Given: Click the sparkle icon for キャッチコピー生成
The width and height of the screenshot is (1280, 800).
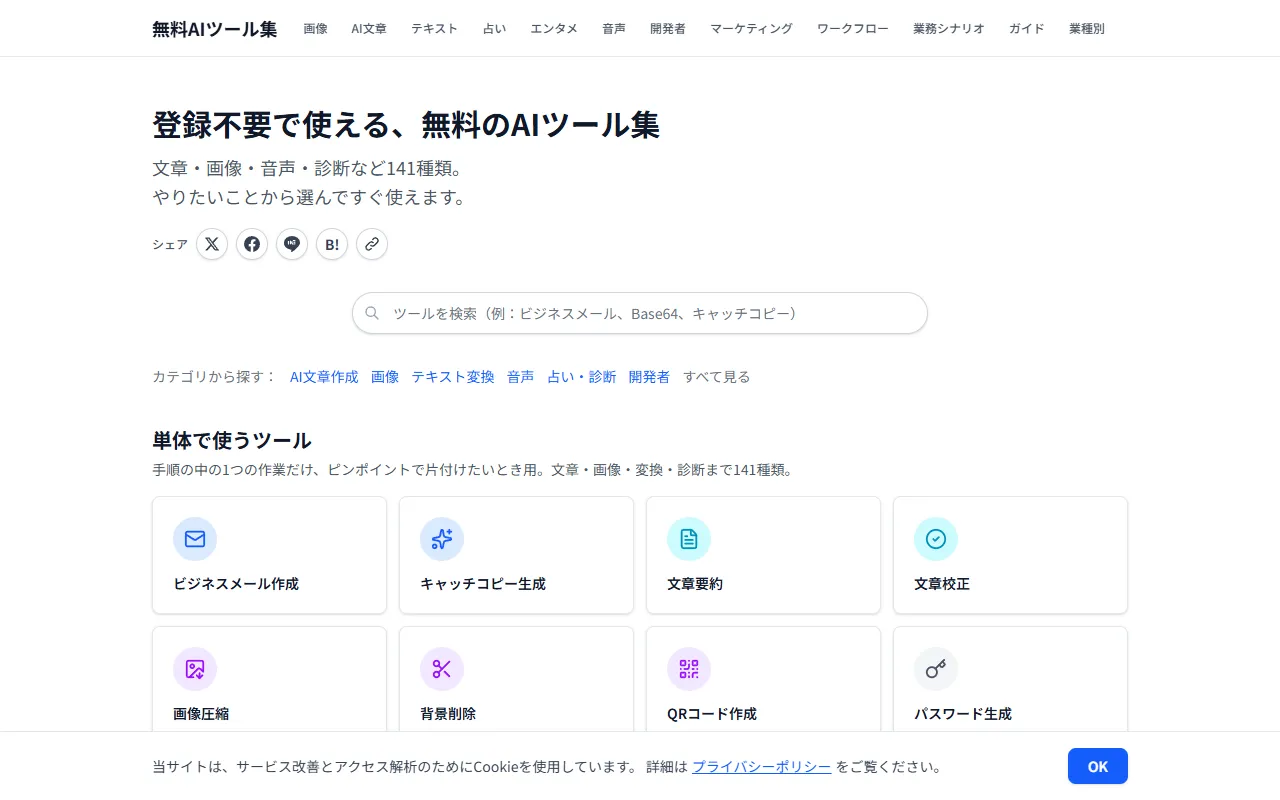Looking at the screenshot, I should (442, 539).
